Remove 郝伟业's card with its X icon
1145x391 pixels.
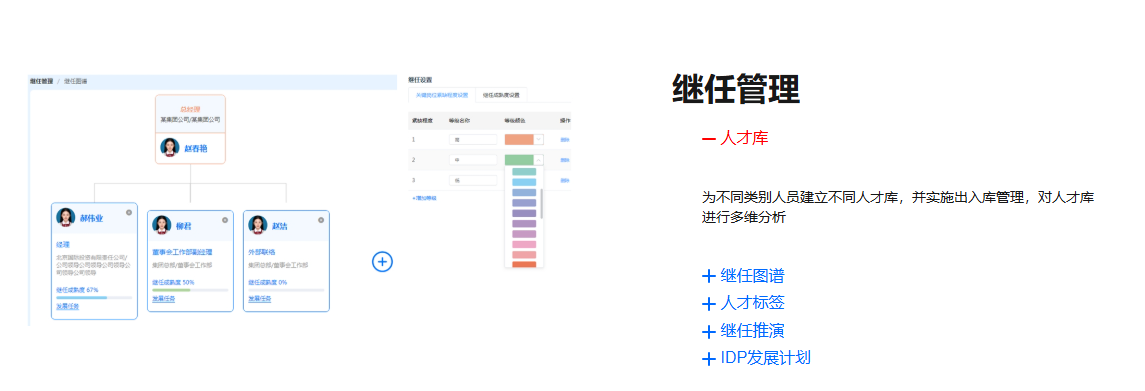(x=129, y=212)
